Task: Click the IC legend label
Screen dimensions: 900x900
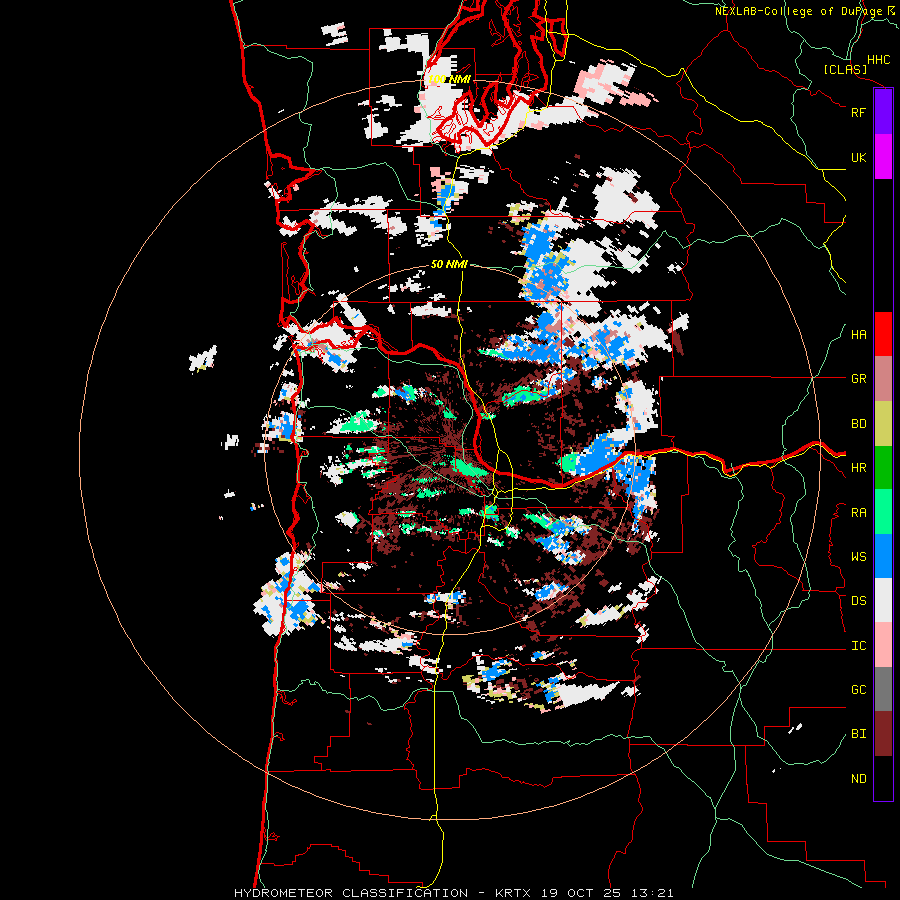Action: pyautogui.click(x=859, y=646)
